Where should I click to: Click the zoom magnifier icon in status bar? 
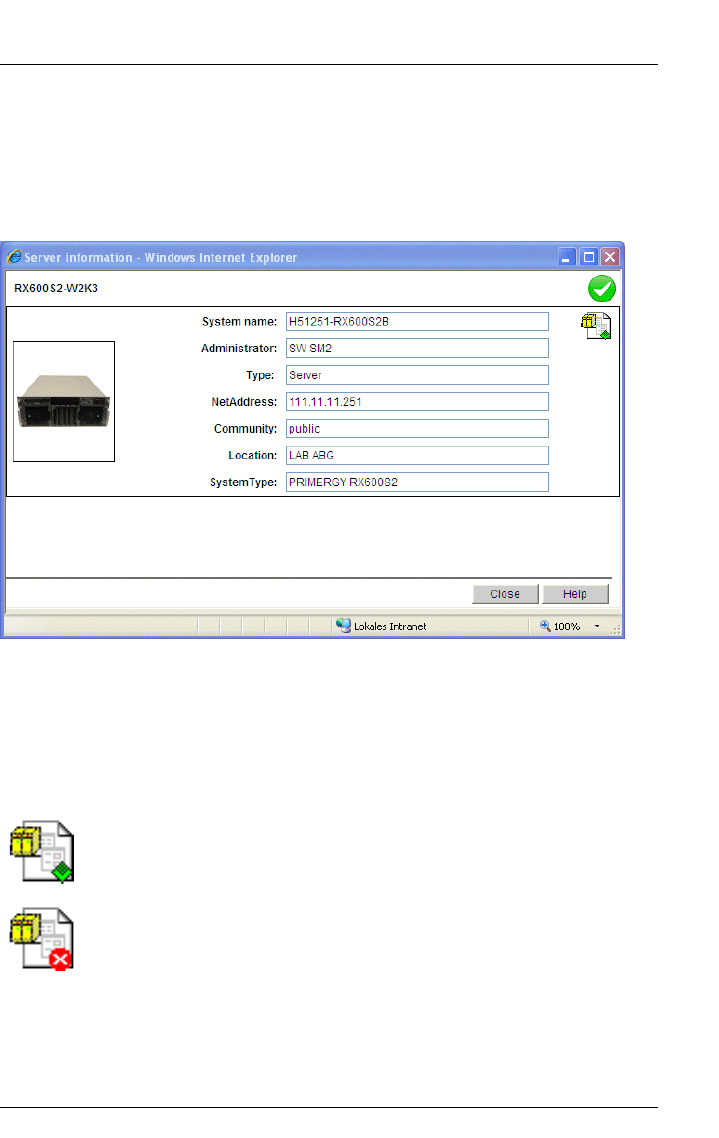(545, 626)
